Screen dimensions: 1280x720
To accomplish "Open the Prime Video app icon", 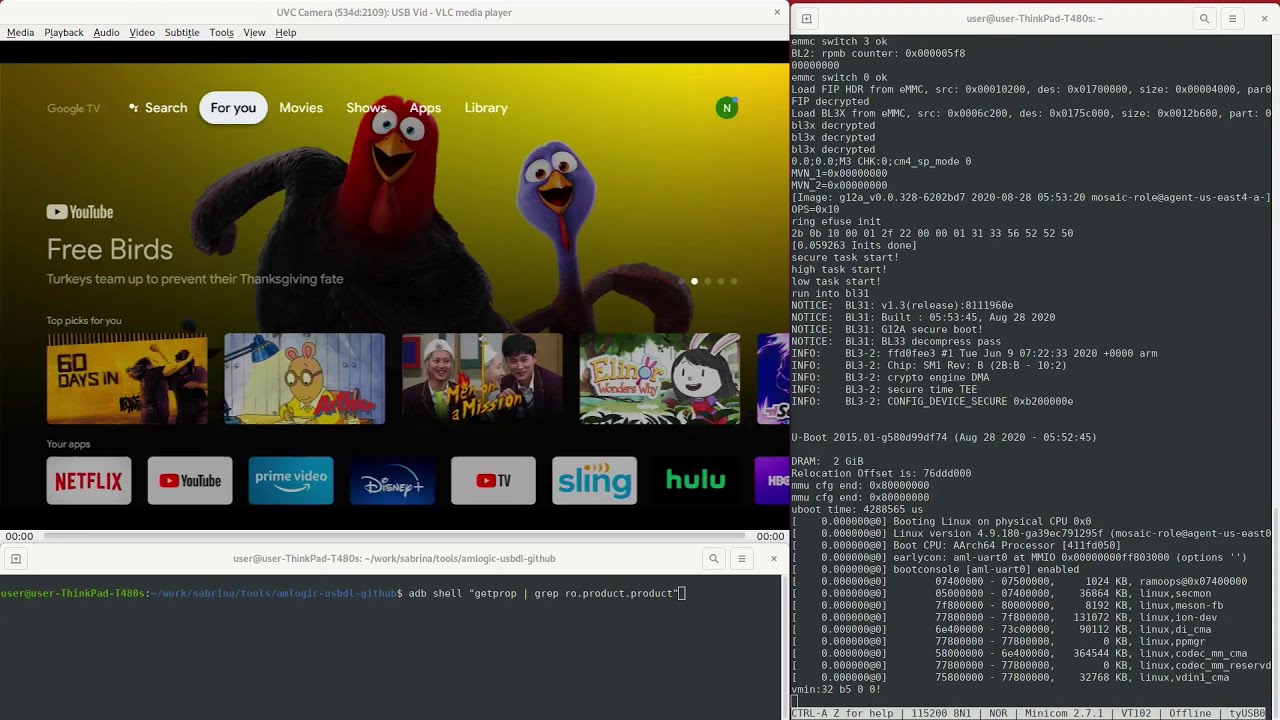I will point(291,481).
